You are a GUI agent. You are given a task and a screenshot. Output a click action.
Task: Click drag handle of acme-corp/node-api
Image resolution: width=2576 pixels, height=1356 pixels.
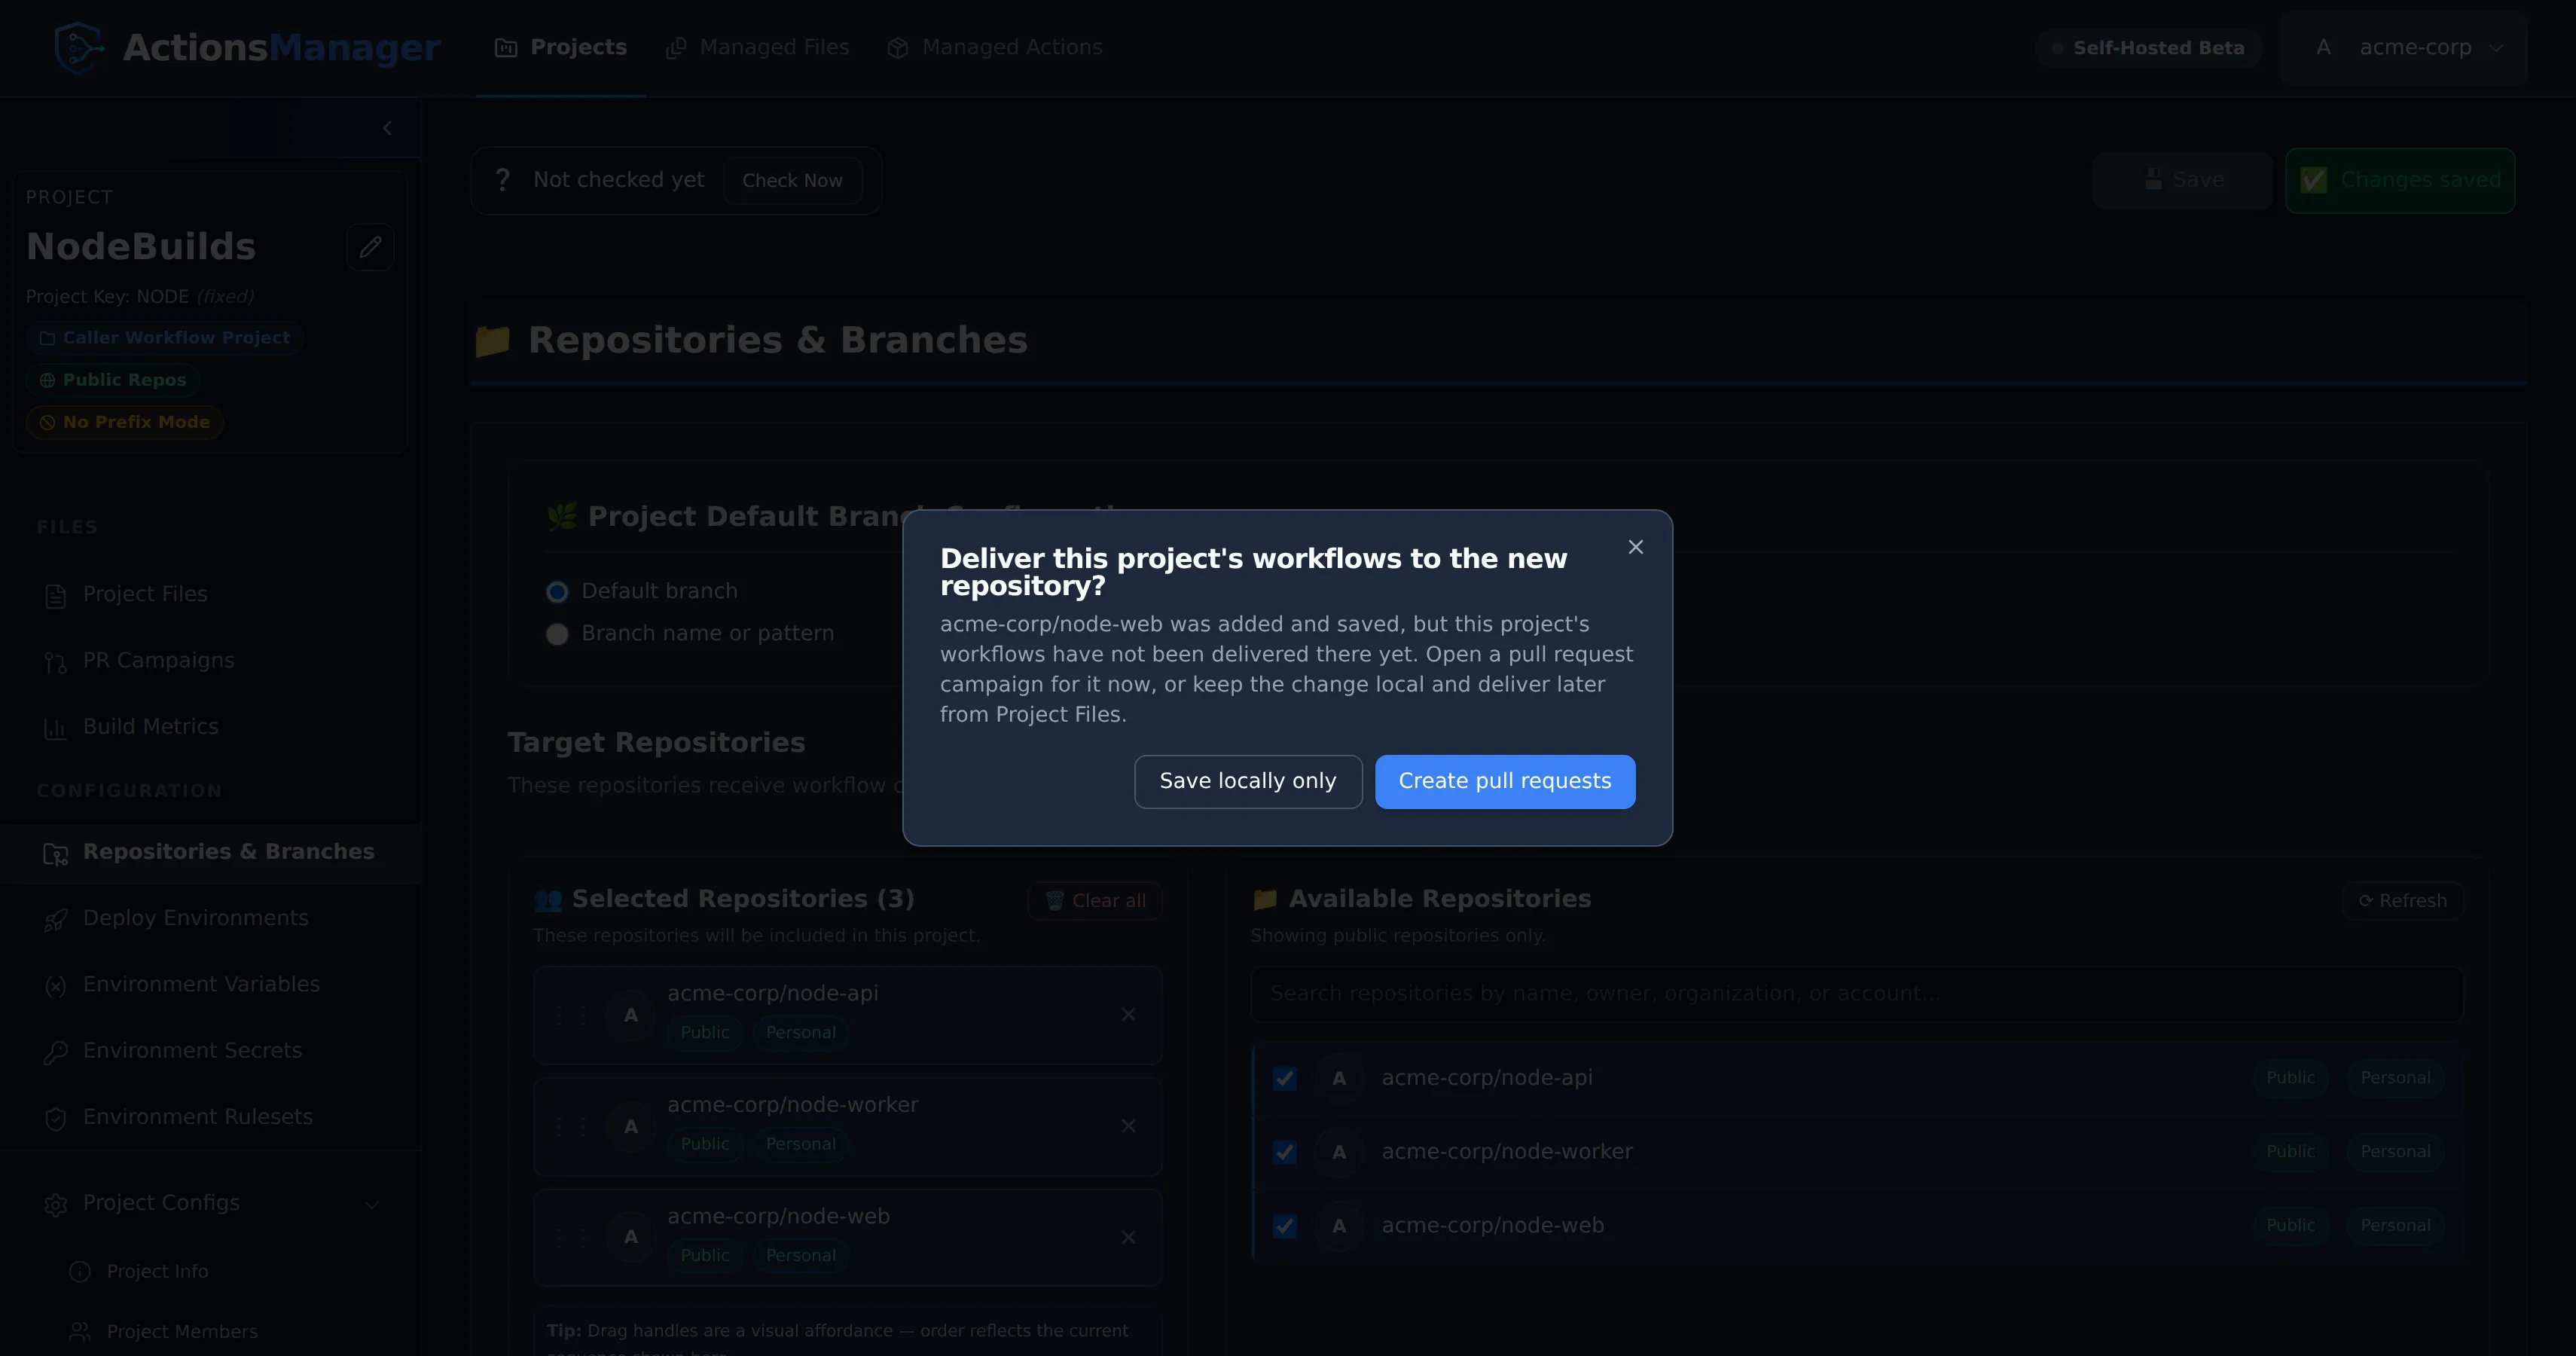tap(571, 1015)
